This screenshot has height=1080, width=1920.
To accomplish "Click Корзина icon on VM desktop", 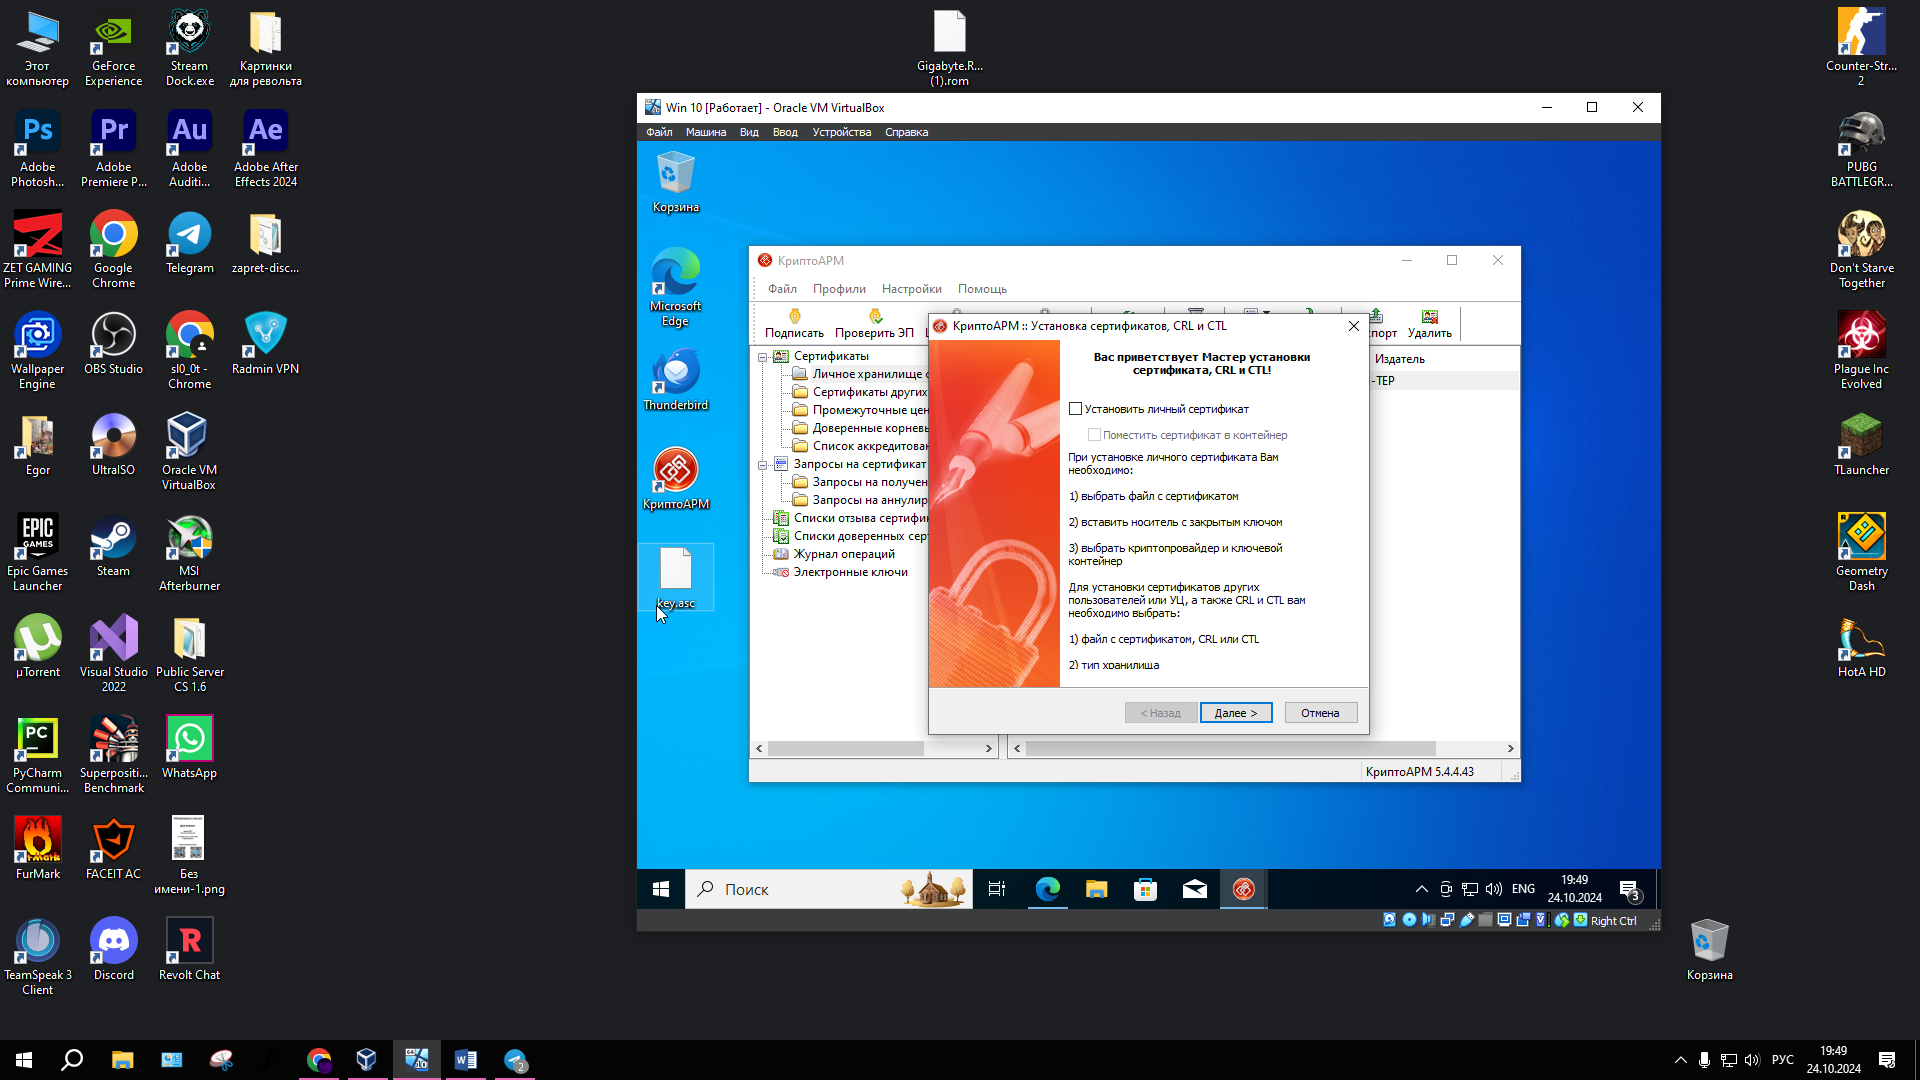I will [676, 182].
